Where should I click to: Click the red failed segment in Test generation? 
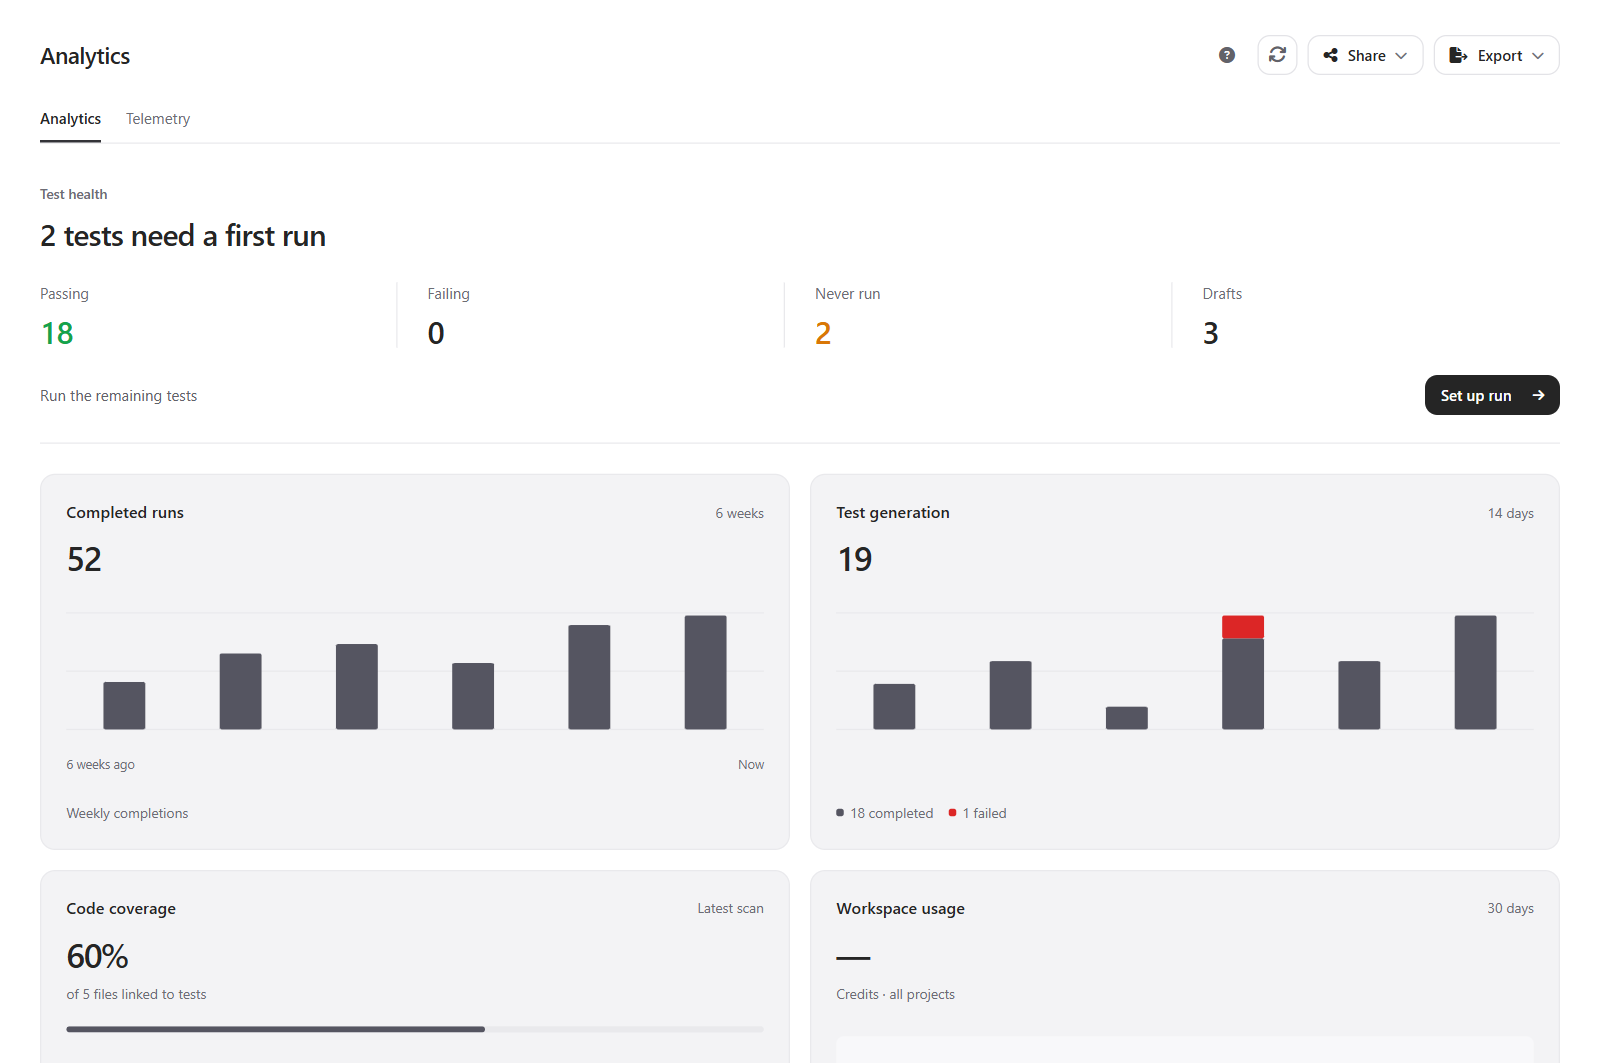point(1243,627)
